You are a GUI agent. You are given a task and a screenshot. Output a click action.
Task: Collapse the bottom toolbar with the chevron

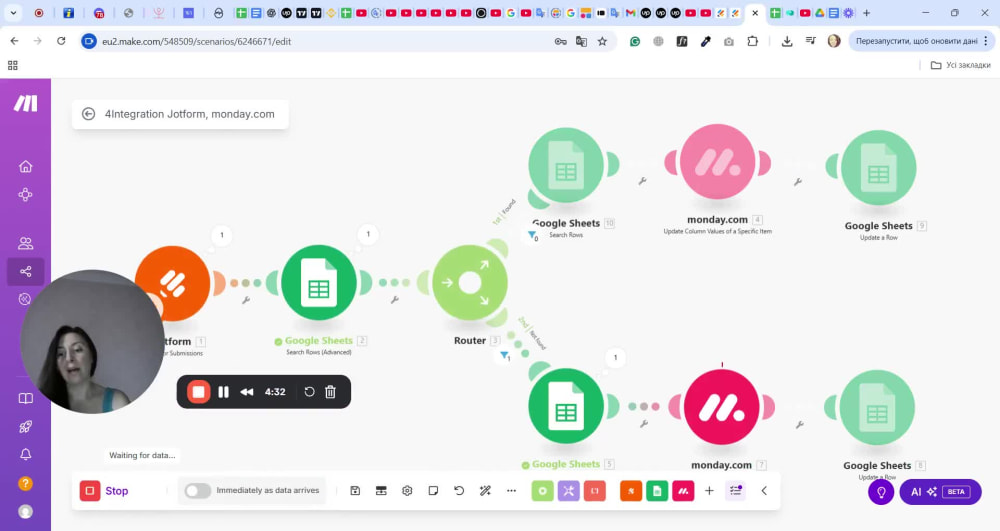[x=764, y=491]
